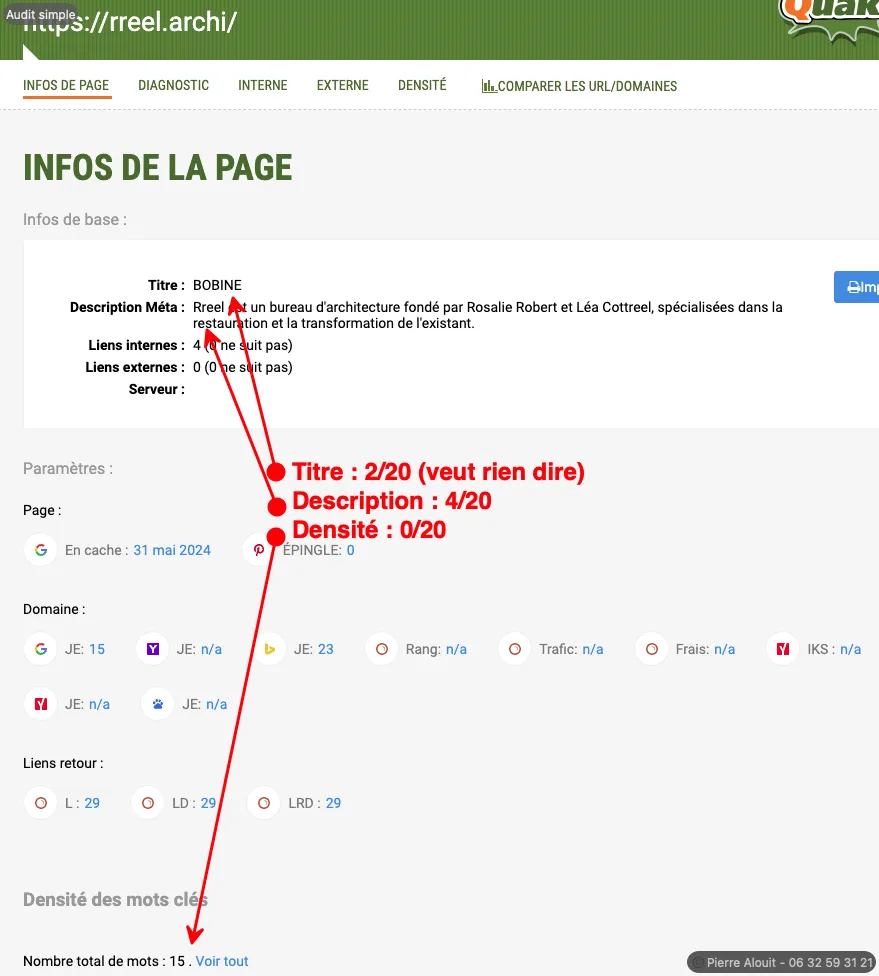Click the blue Baidu paw icon
Viewport: 879px width, 976px height.
tap(158, 704)
